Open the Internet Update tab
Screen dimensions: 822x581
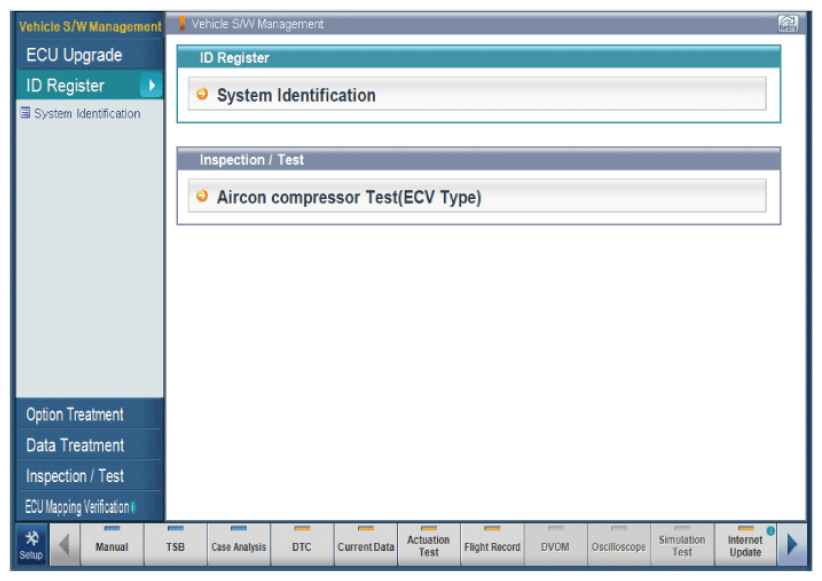point(745,545)
